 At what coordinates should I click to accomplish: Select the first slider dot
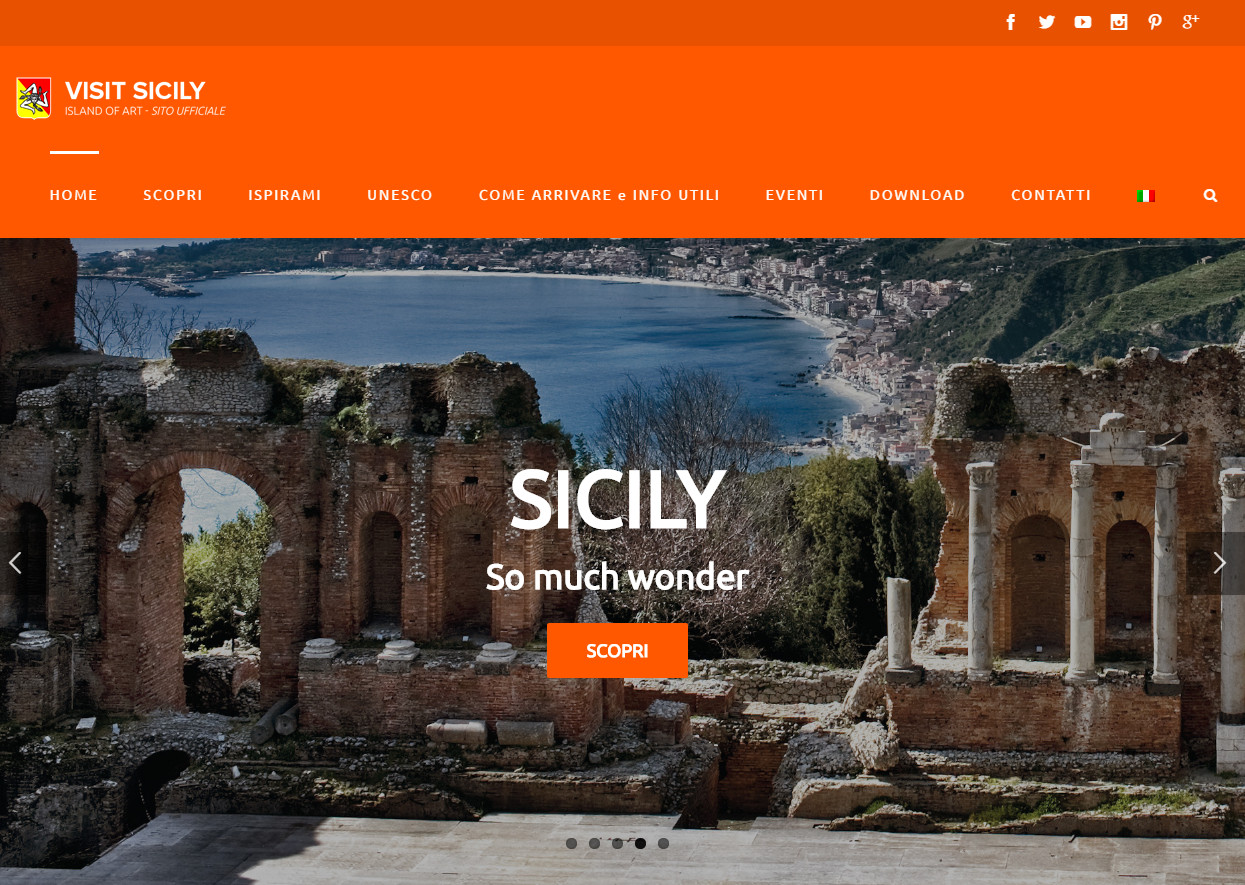click(x=572, y=843)
